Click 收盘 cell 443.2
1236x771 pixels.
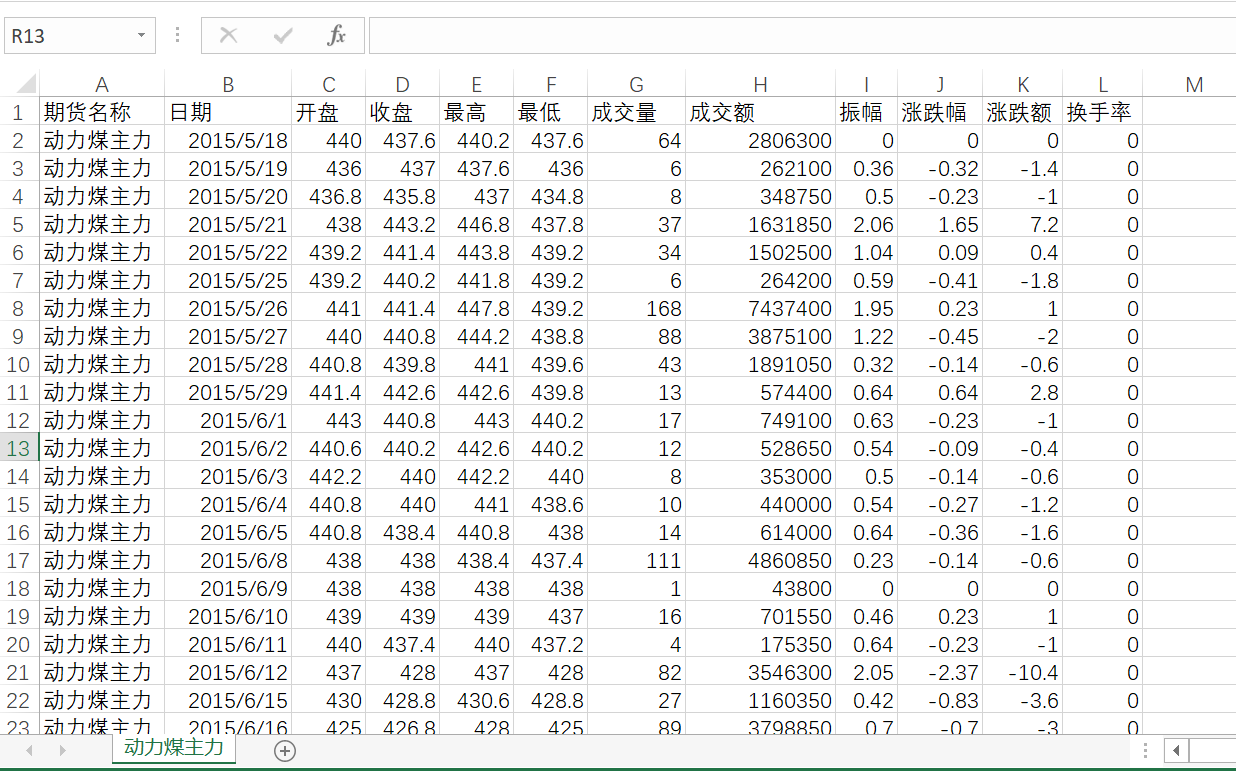tap(403, 224)
